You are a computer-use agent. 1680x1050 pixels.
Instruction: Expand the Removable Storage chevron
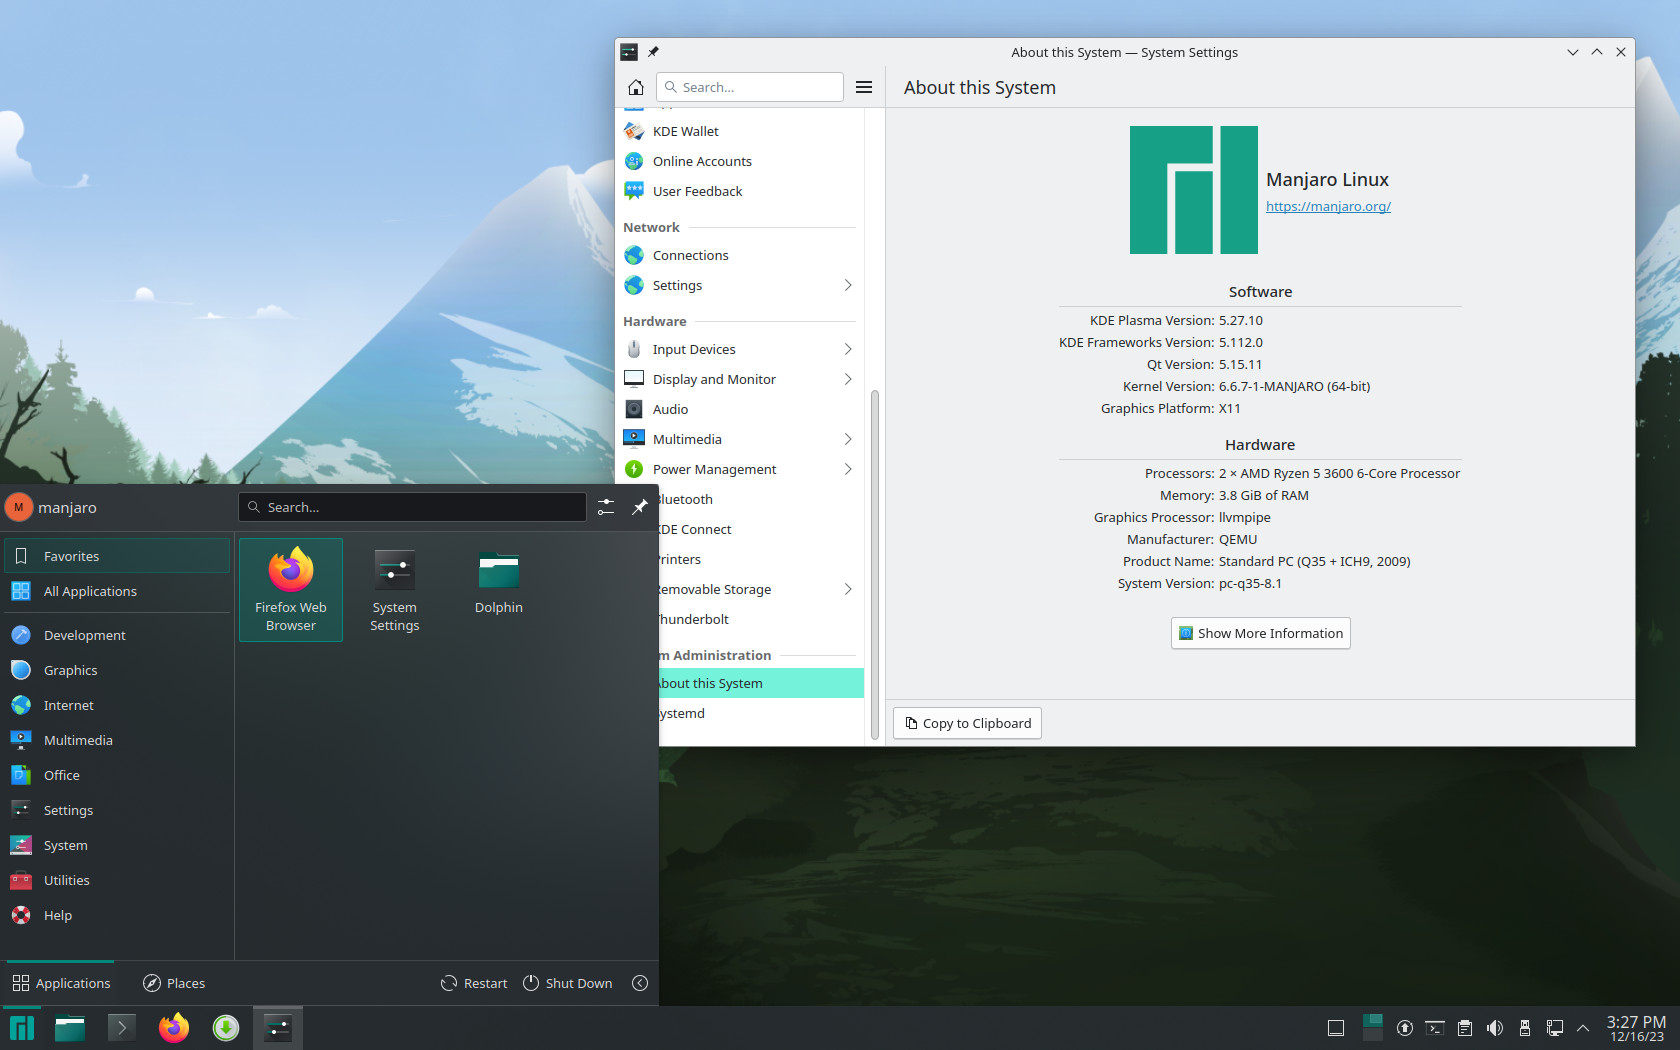click(x=848, y=589)
